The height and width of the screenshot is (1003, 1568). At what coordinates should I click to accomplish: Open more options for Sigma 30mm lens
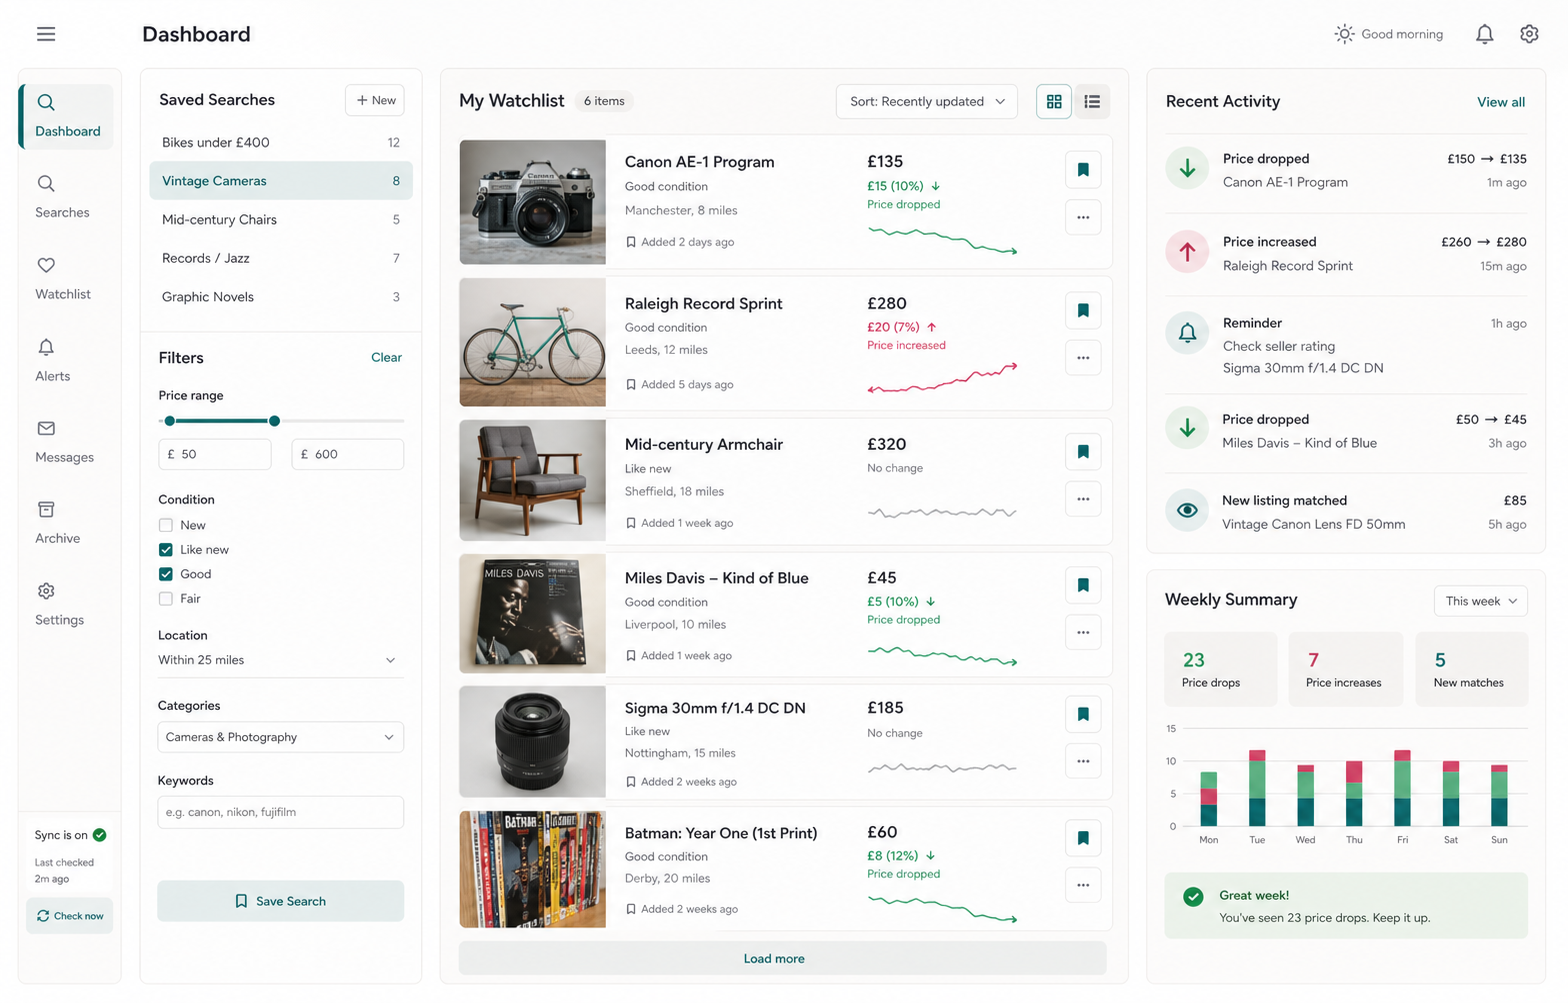coord(1083,761)
